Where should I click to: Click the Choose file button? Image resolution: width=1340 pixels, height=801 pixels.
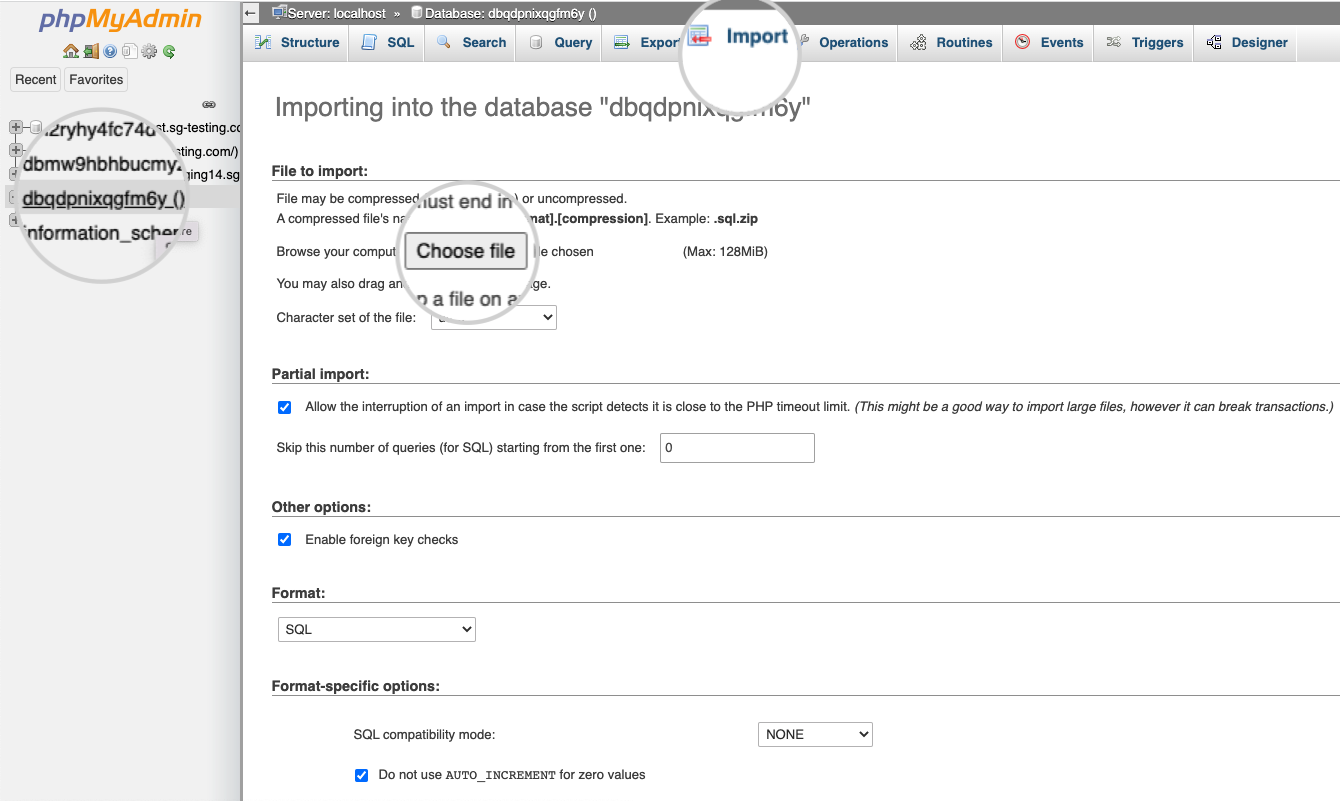click(x=465, y=251)
